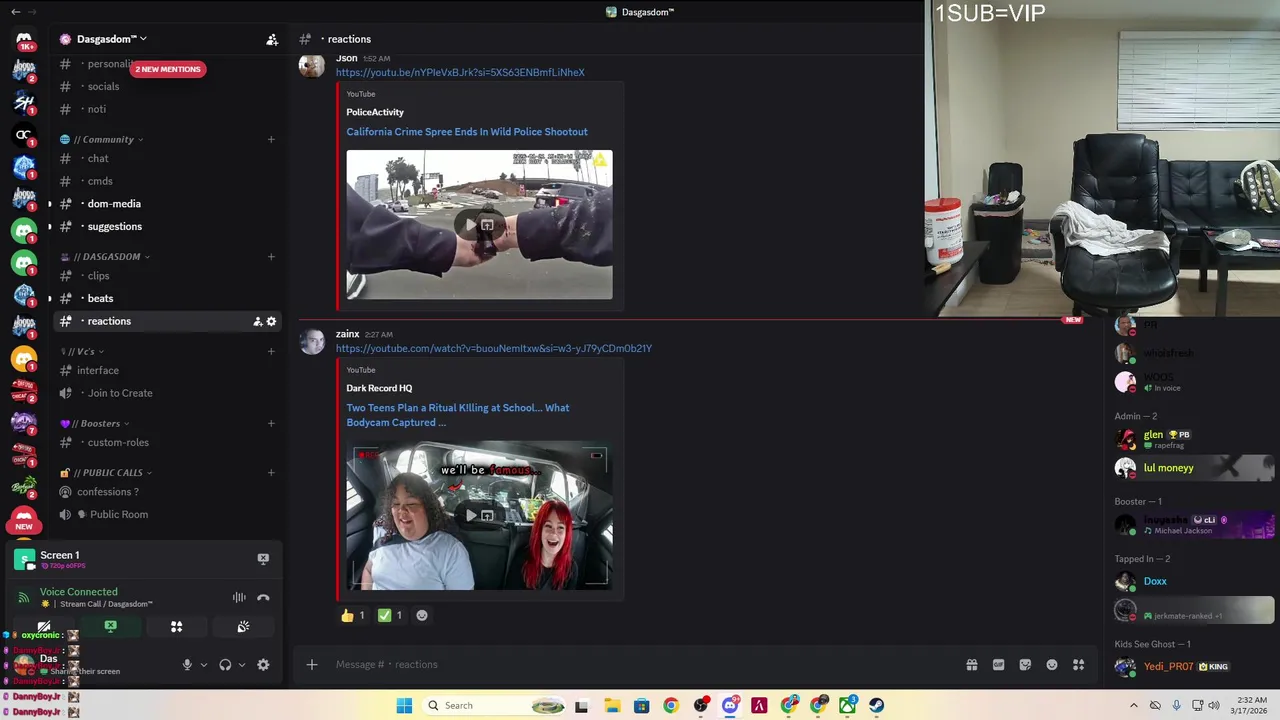The height and width of the screenshot is (720, 1280).
Task: Open youtu.be link posted by Json
Action: coord(460,73)
